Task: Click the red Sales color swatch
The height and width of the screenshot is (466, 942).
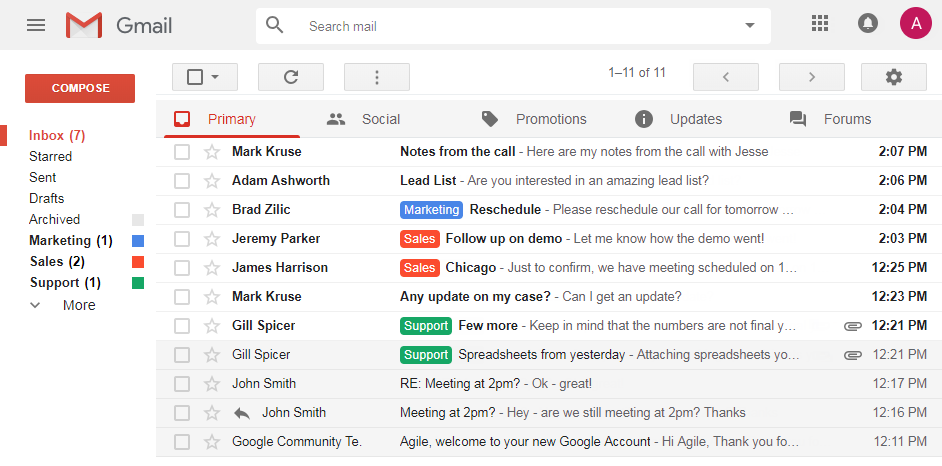Action: 138,262
